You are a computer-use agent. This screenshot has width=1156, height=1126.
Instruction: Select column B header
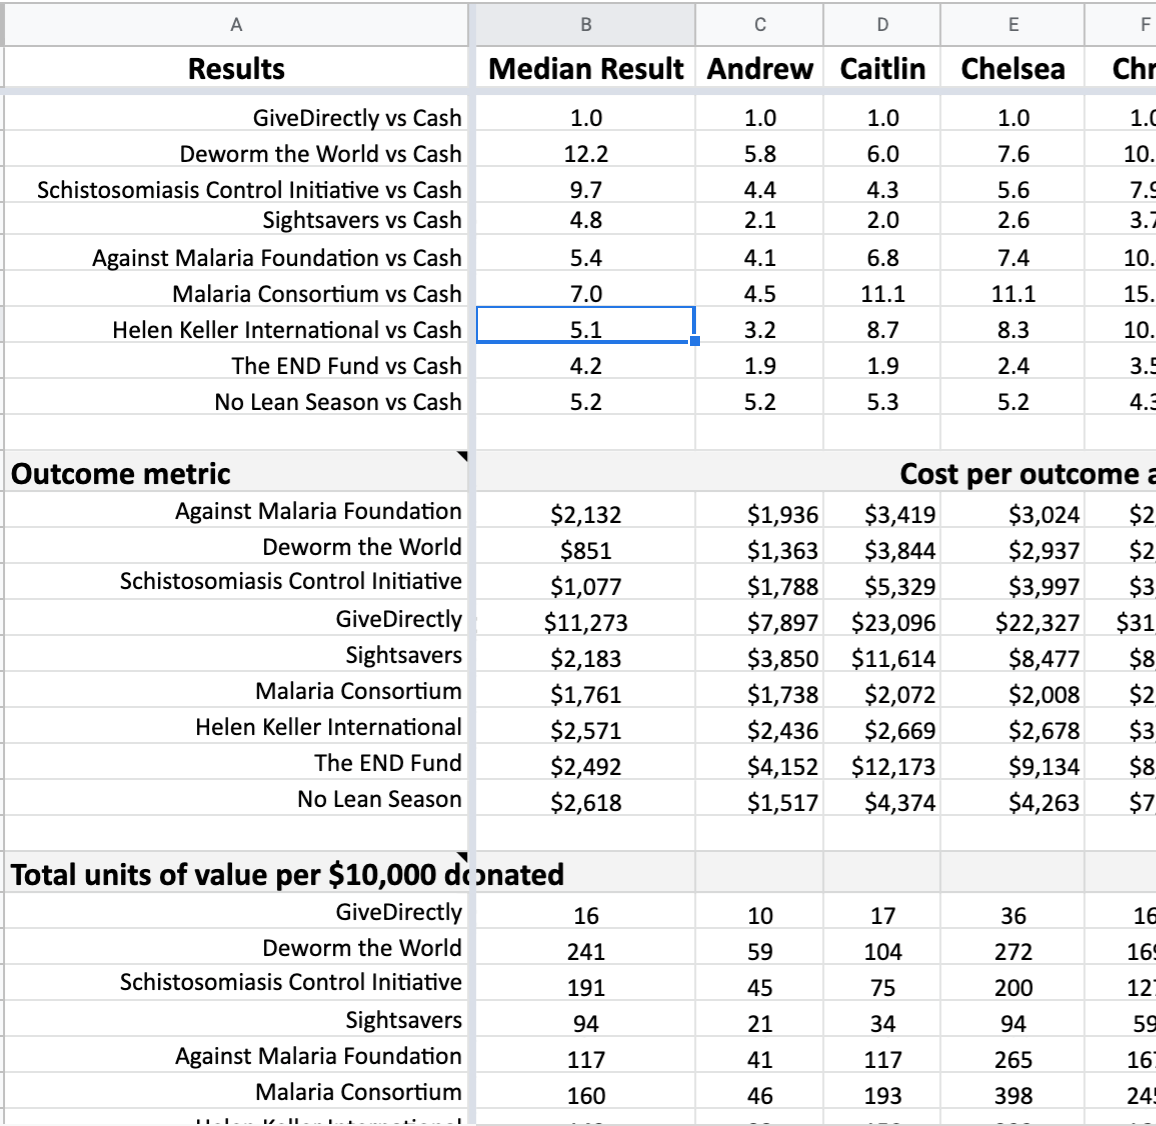coord(586,24)
